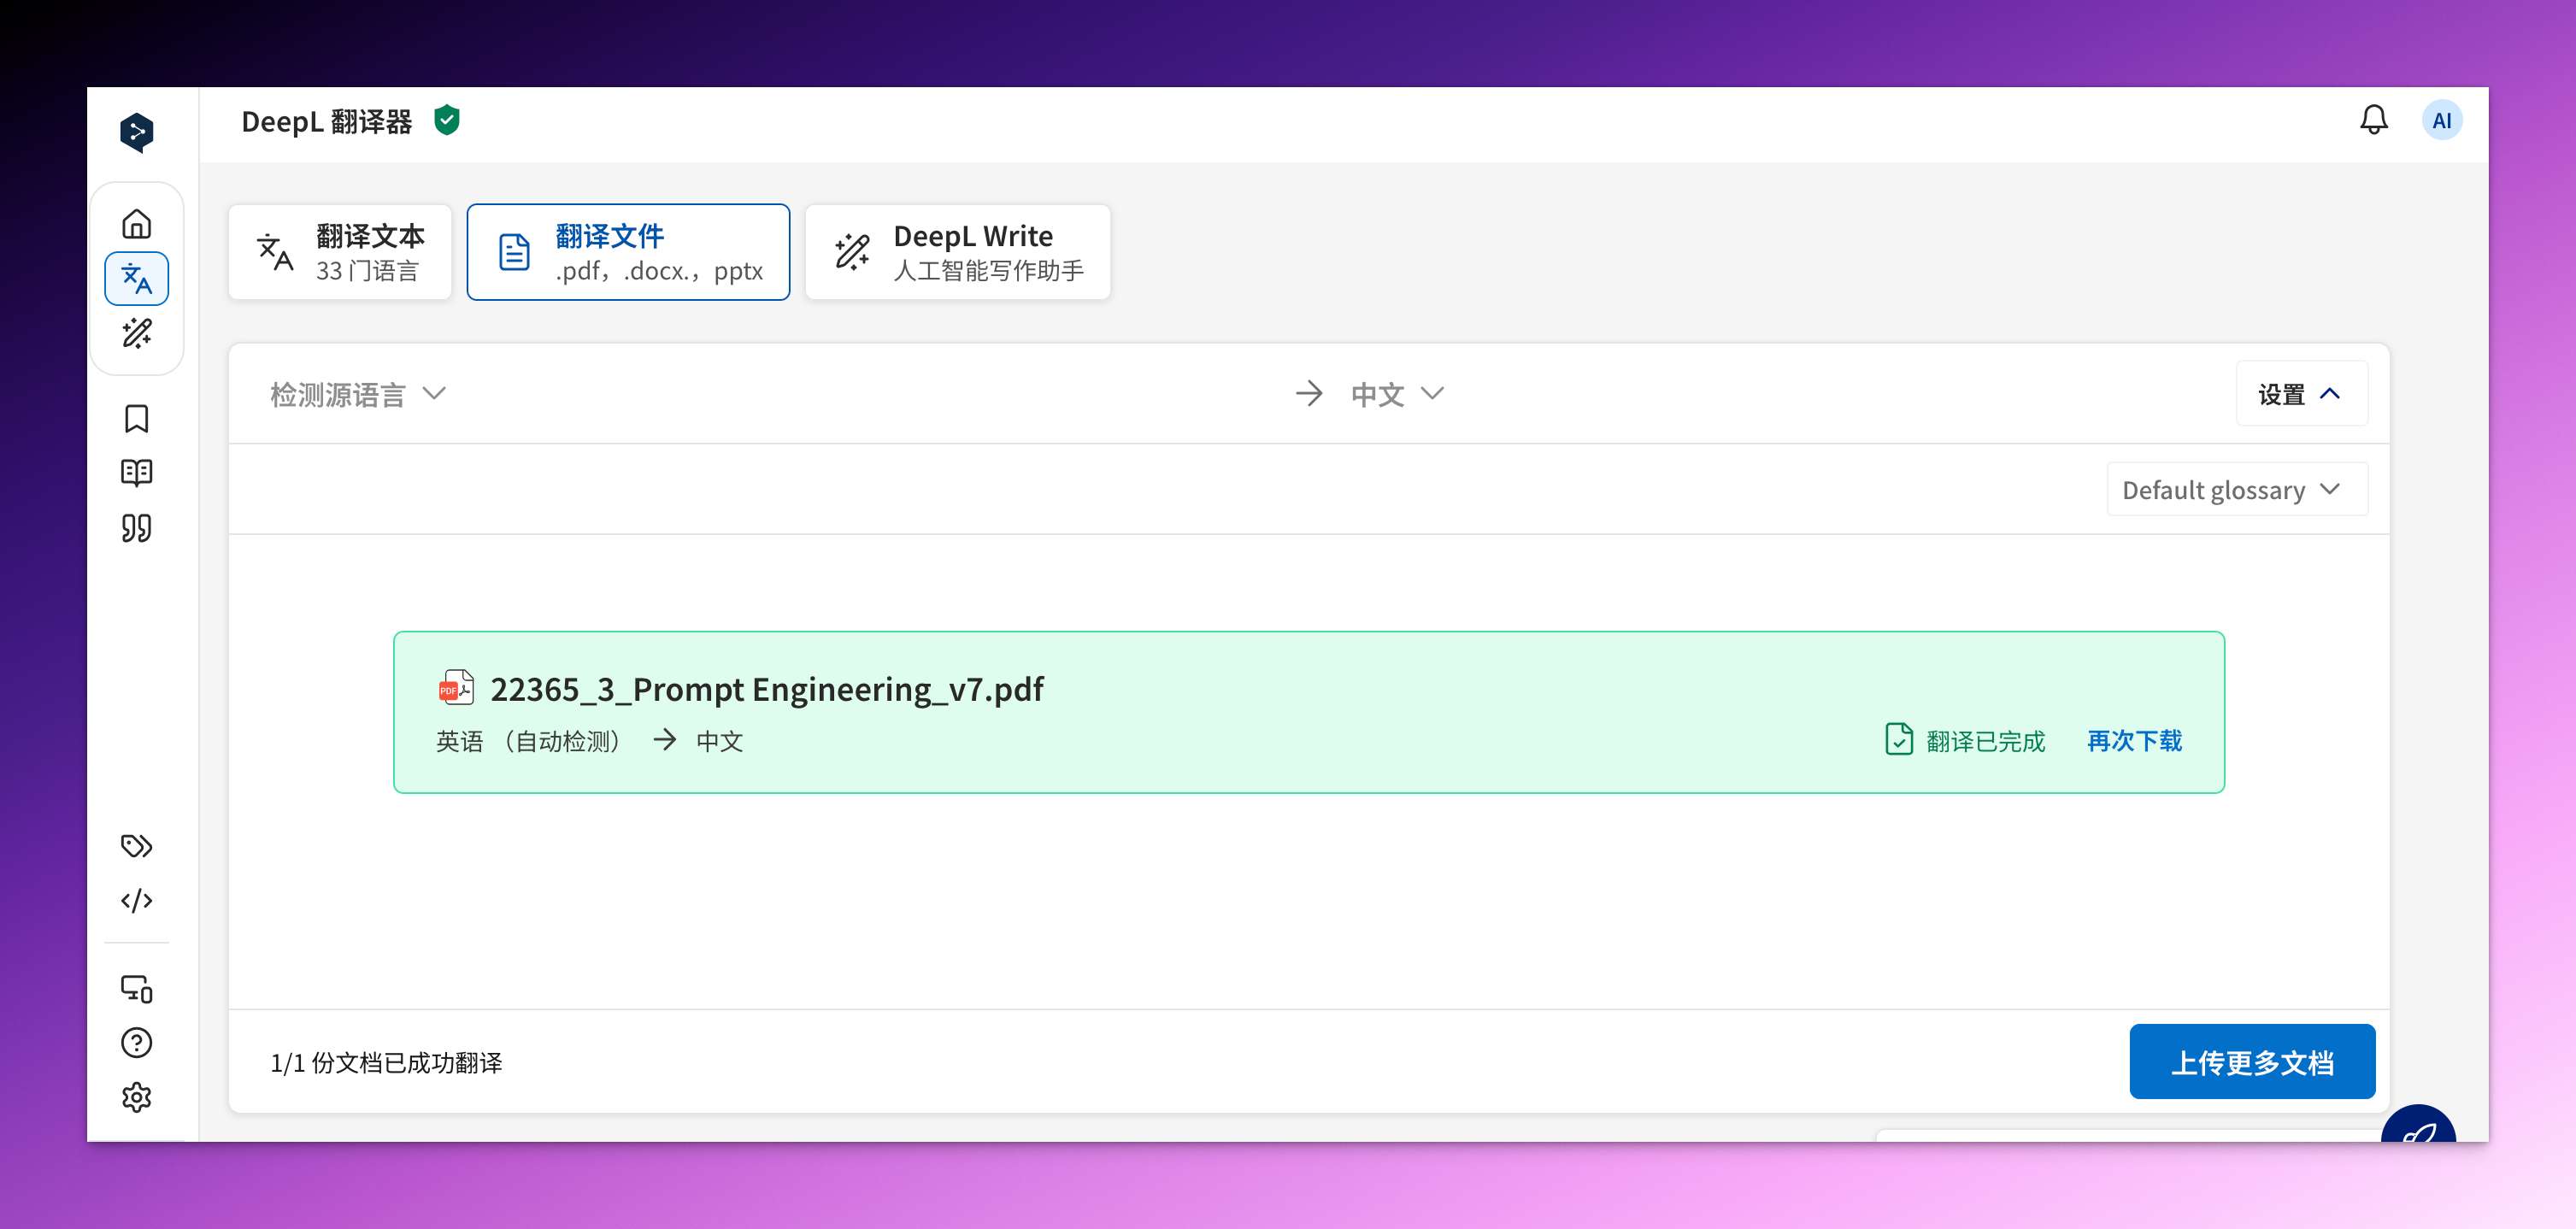Open the home icon in sidebar
Screen dimensions: 2576x1229
click(136, 224)
